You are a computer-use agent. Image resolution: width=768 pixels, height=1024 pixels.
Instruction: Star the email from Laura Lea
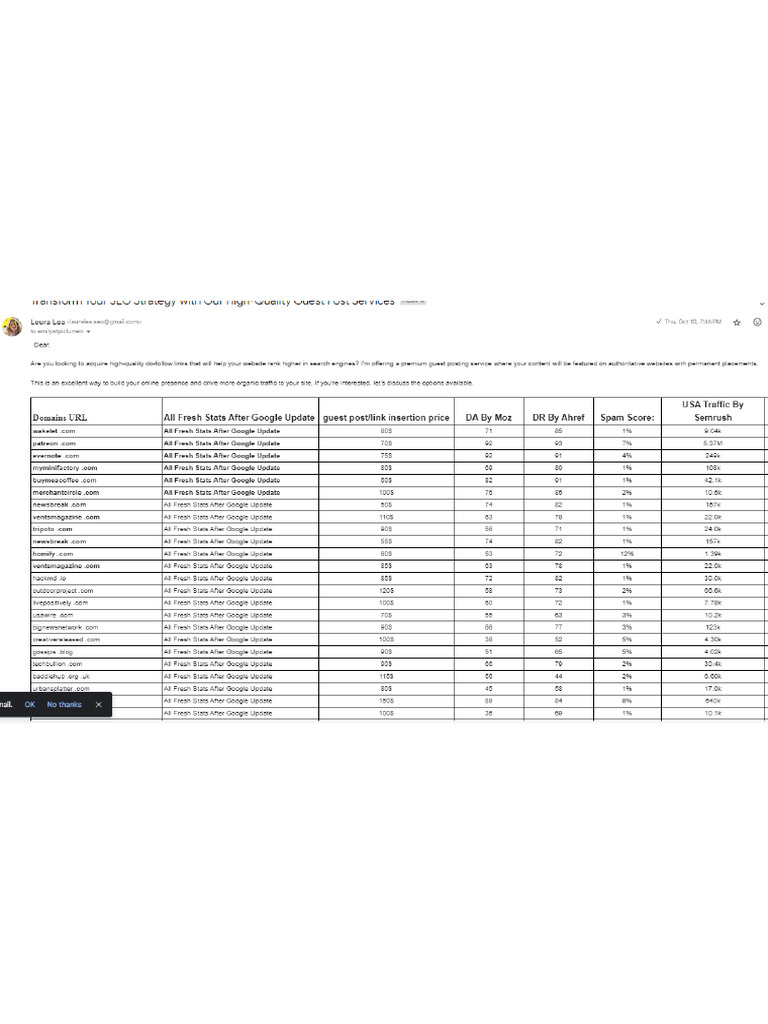point(737,322)
